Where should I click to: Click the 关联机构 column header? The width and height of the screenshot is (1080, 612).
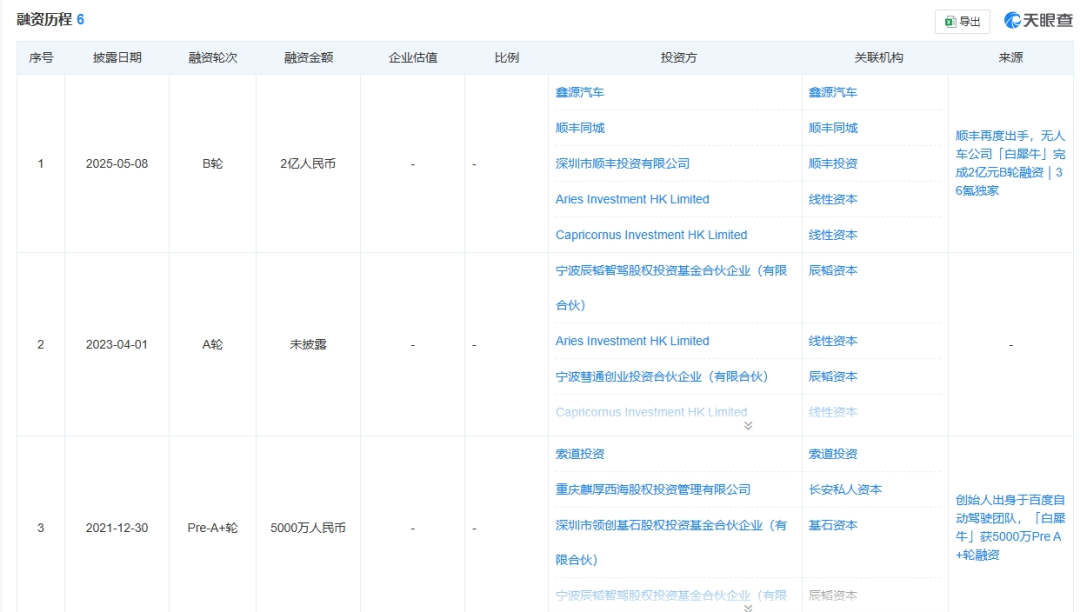click(878, 58)
